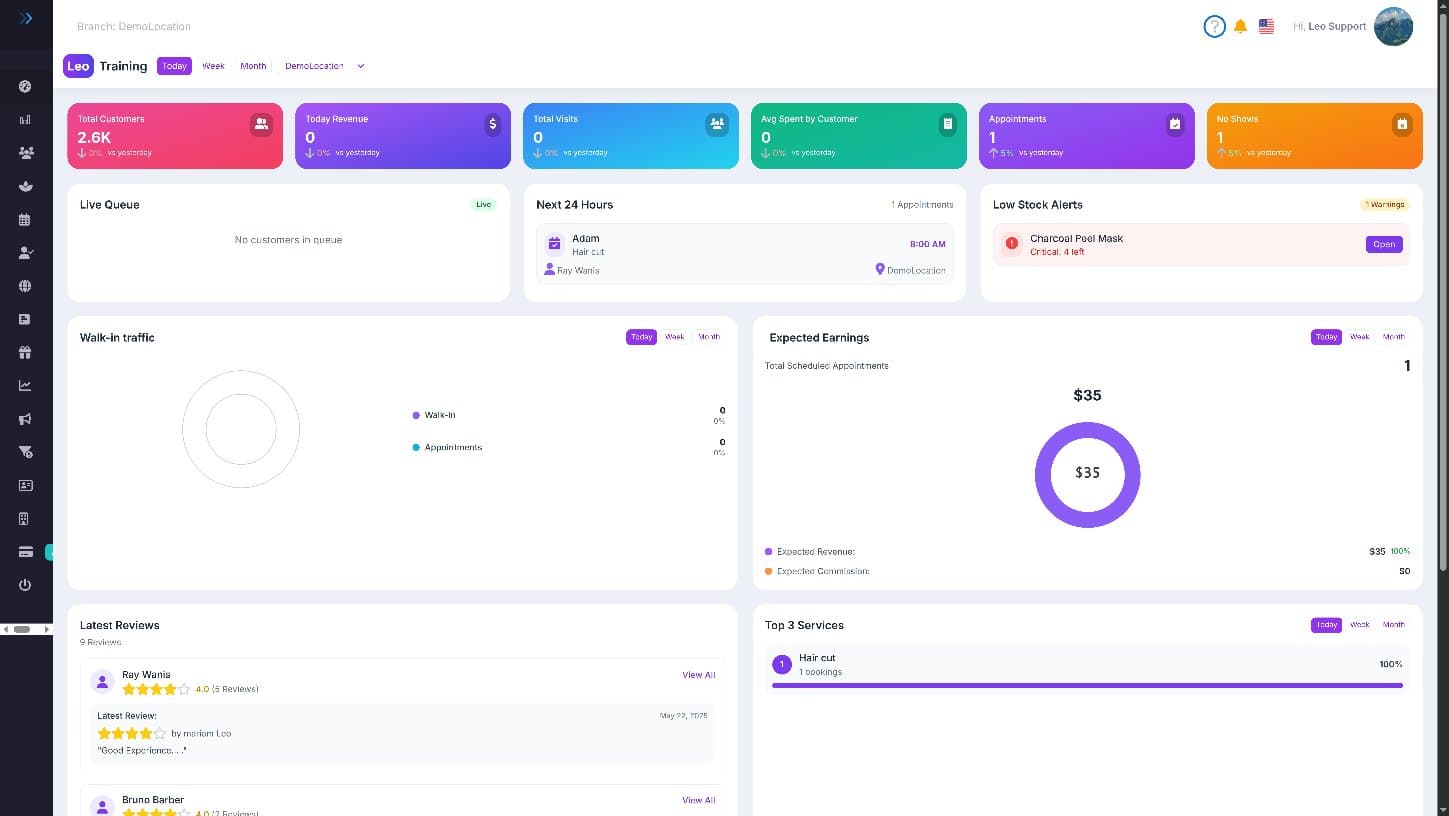Image resolution: width=1449 pixels, height=816 pixels.
Task: Click the DemoLocation pin in appointment
Action: coord(880,269)
